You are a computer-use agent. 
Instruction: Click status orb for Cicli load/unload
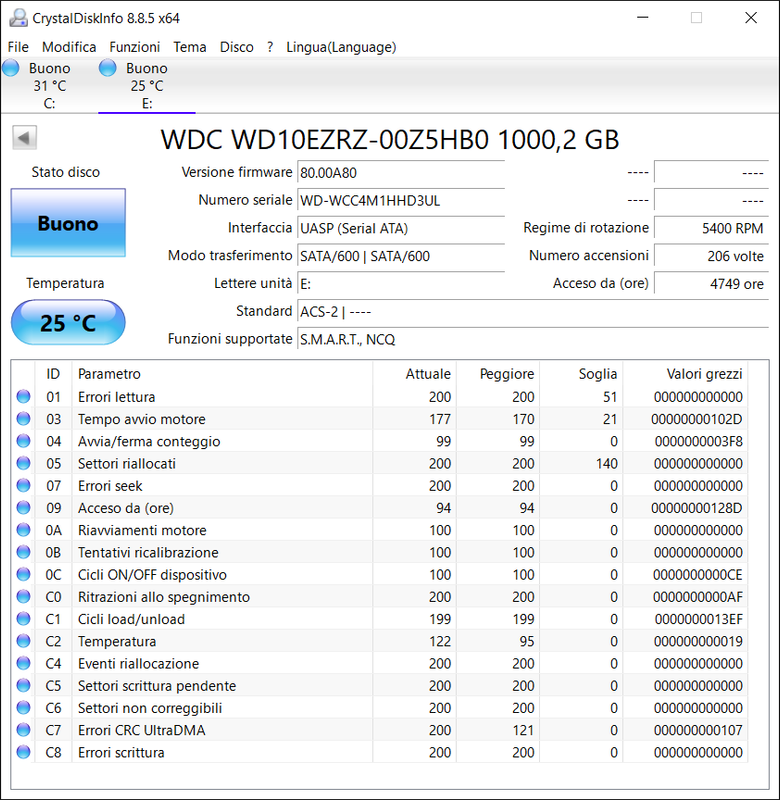coord(23,618)
